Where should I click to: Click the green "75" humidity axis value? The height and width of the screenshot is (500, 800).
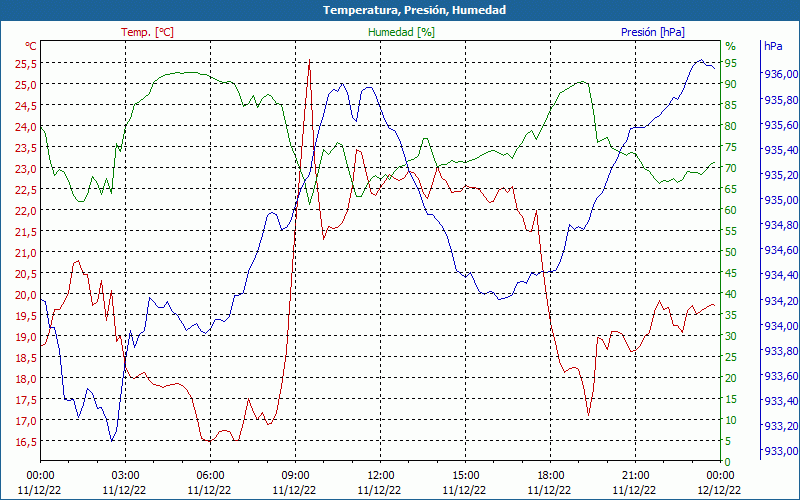731,147
